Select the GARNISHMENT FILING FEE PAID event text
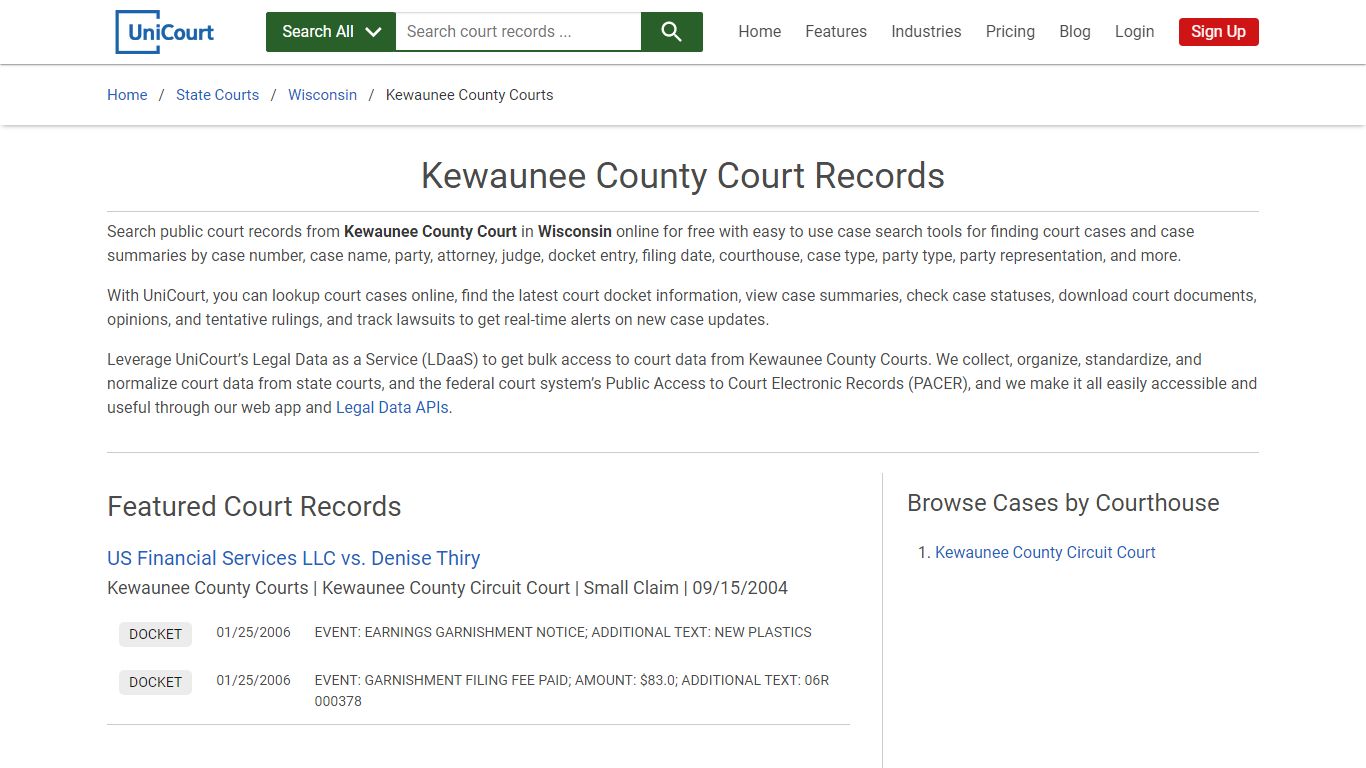 click(572, 691)
